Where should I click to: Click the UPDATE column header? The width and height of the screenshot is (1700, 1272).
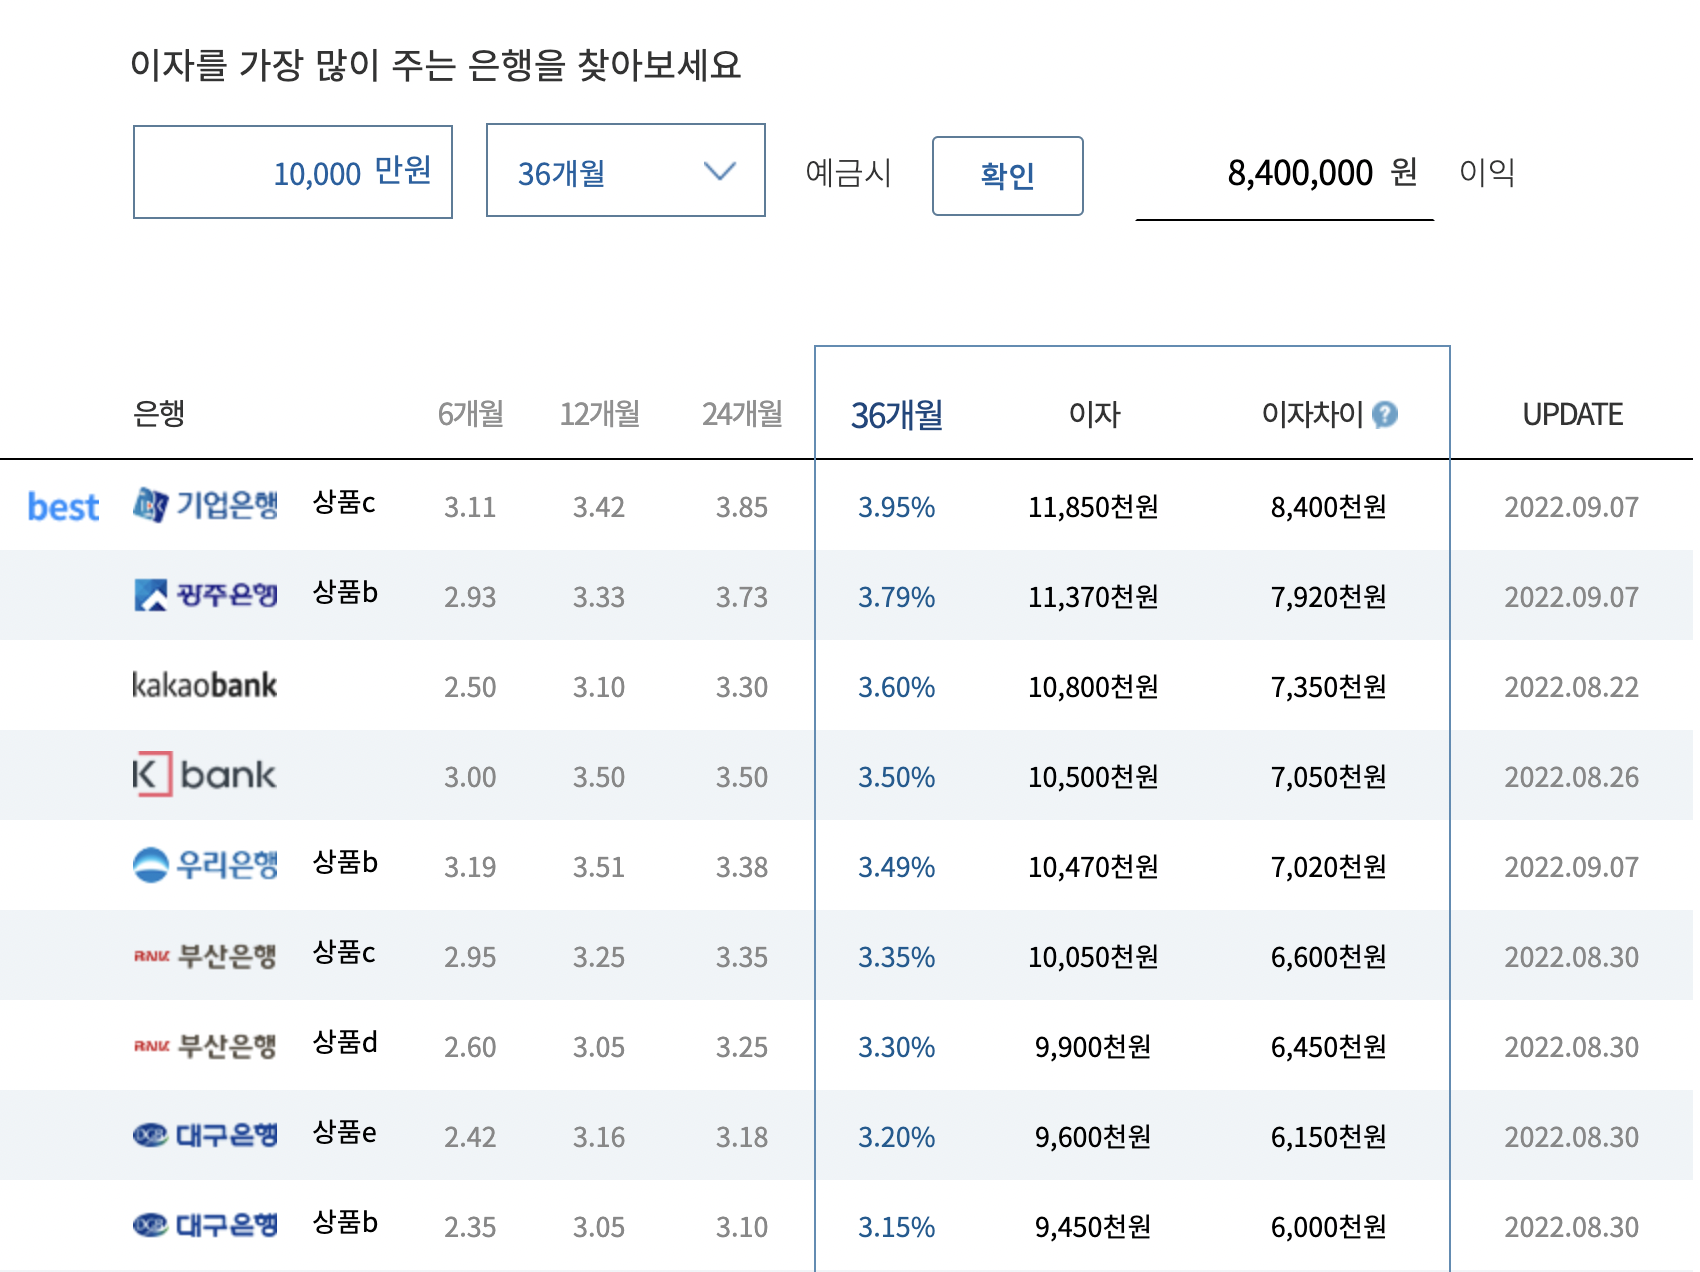(x=1572, y=414)
